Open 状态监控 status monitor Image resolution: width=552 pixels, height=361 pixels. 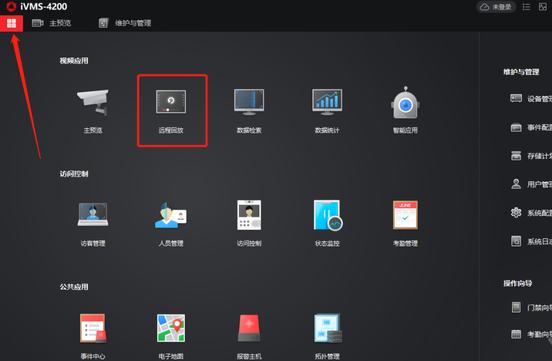(328, 215)
